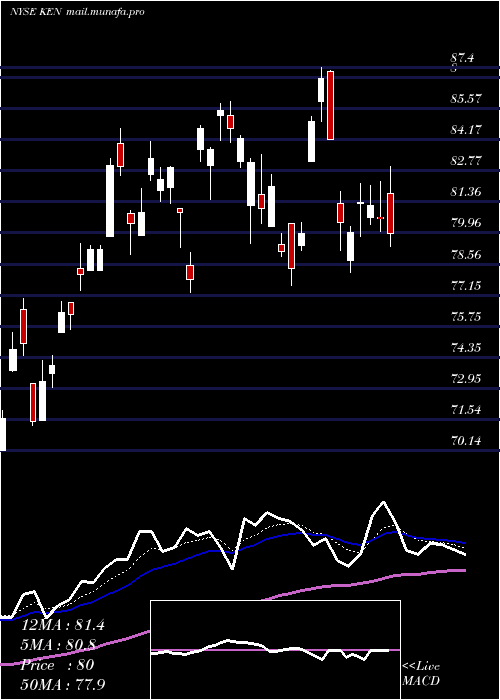The image size is (500, 700).
Task: Click the 71.54 price axis label
Action: [467, 410]
